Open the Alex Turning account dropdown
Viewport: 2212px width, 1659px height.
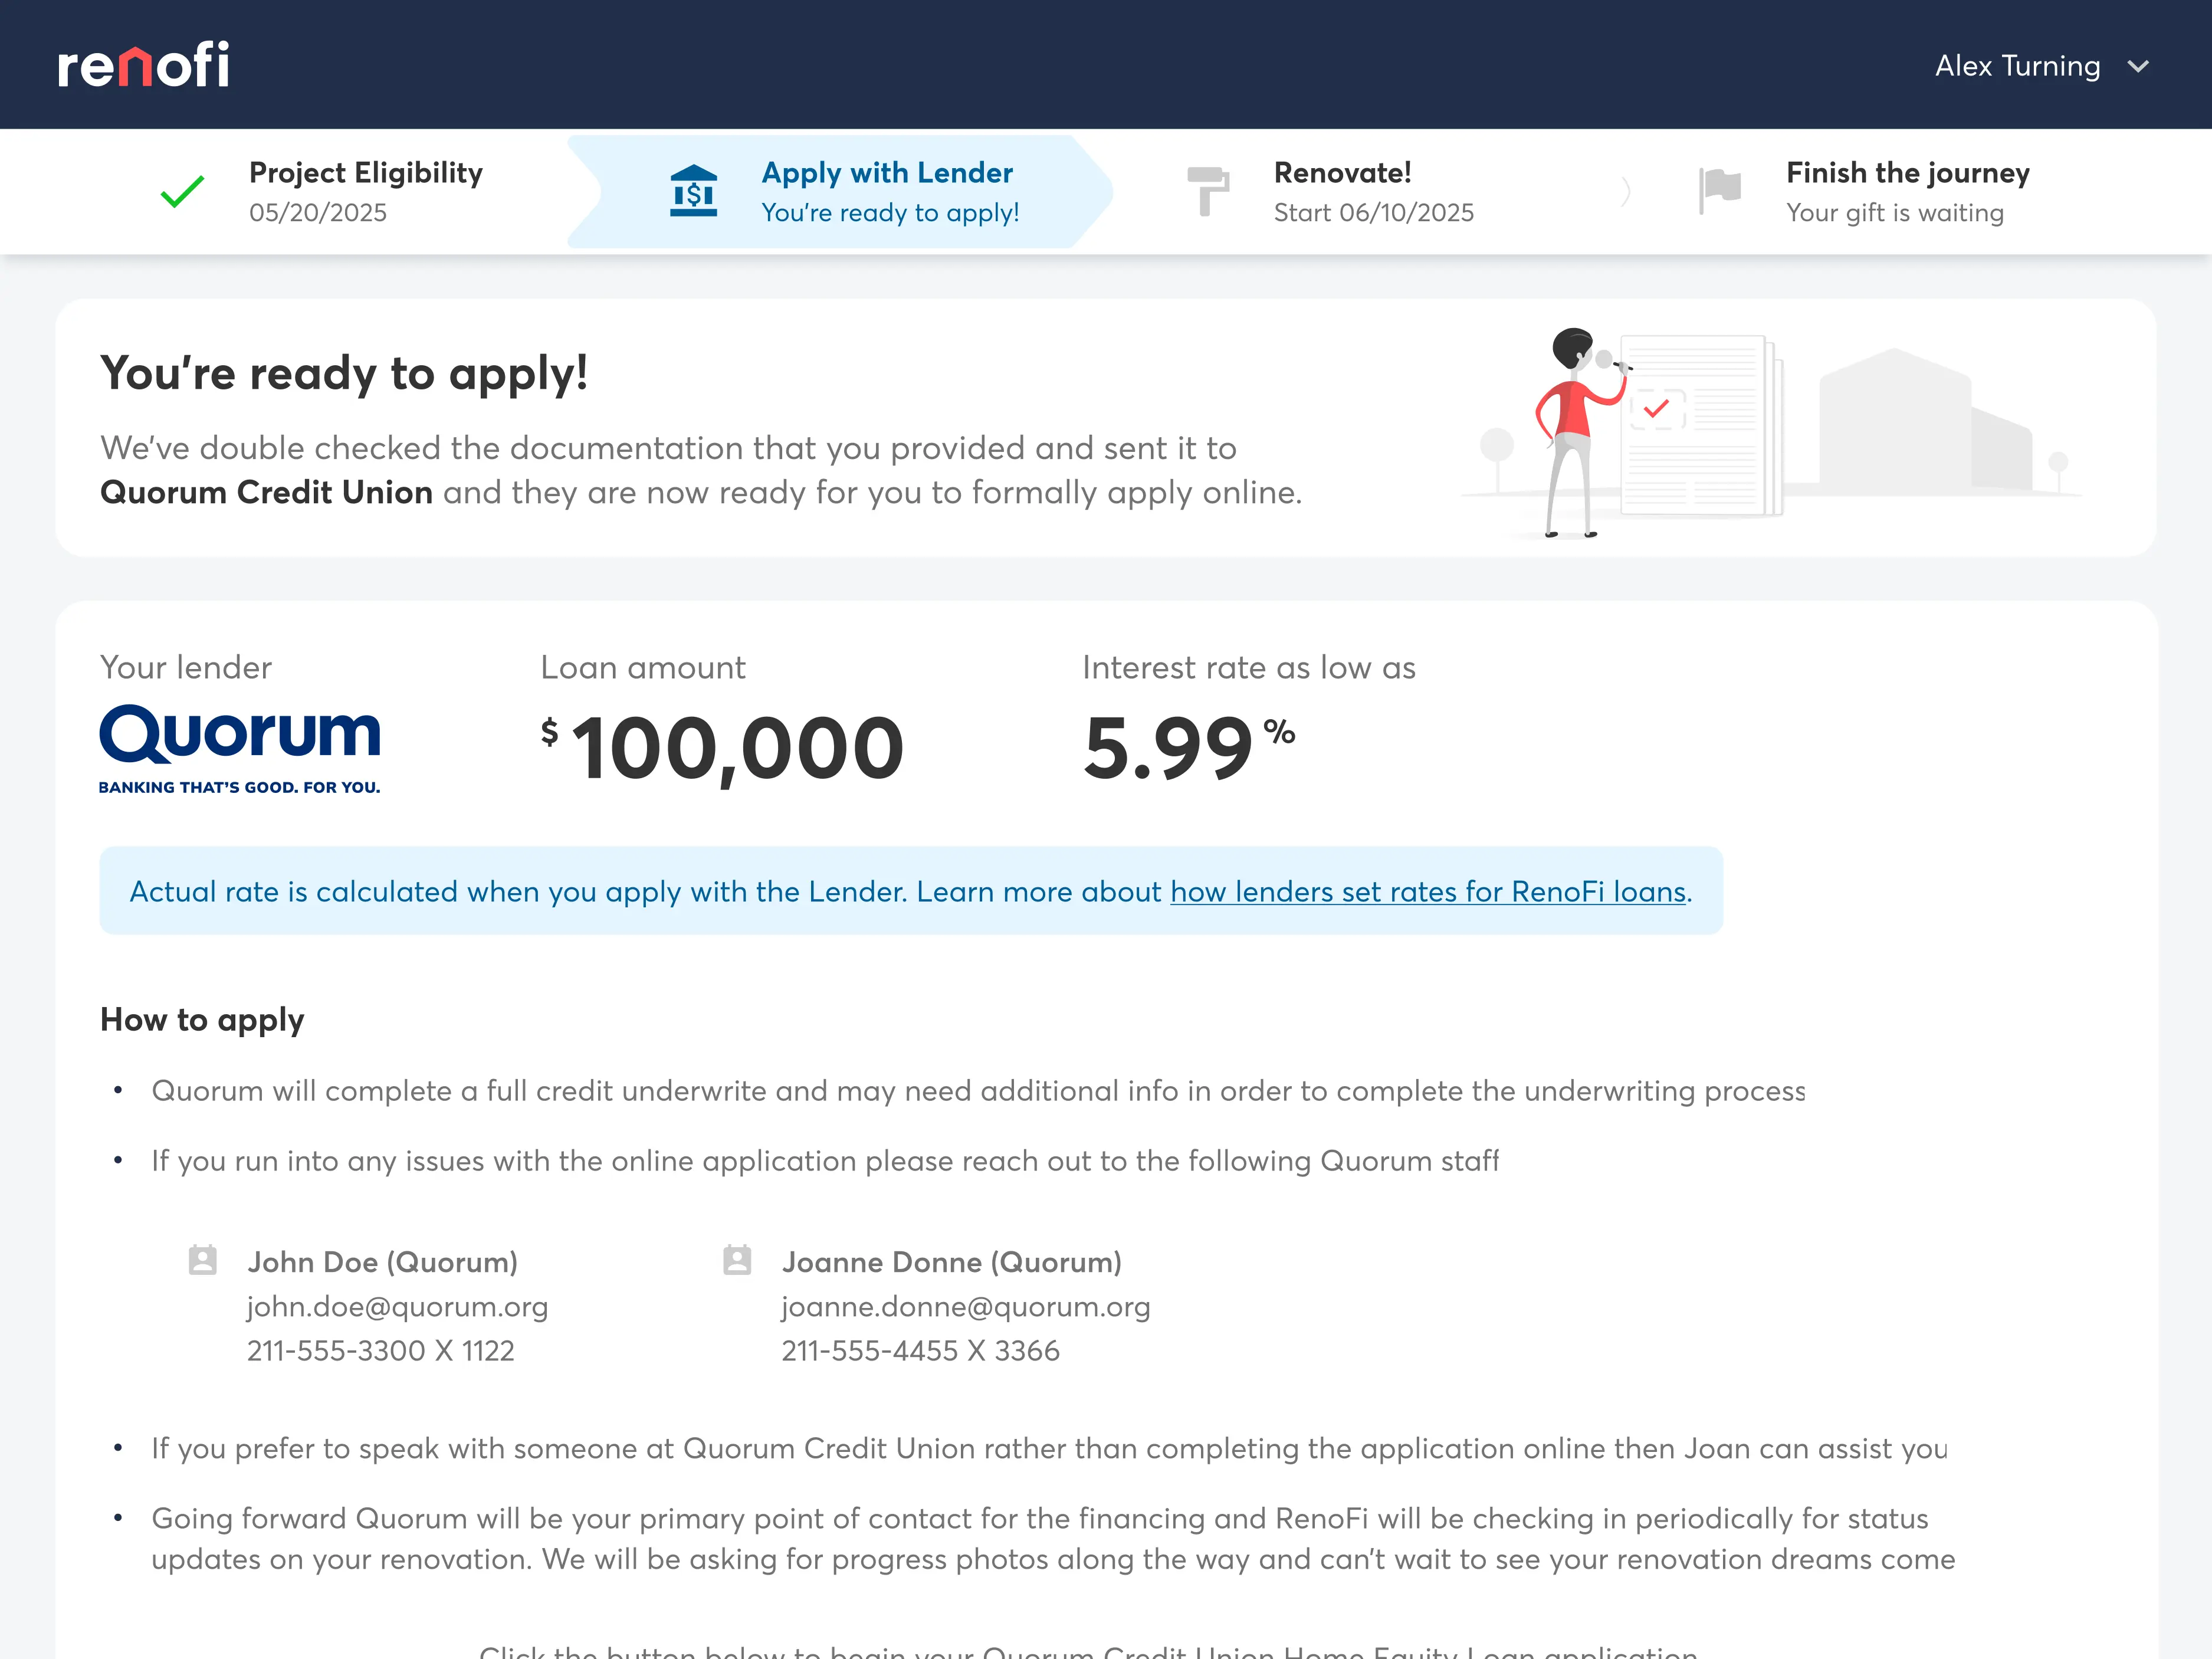[x=2041, y=66]
